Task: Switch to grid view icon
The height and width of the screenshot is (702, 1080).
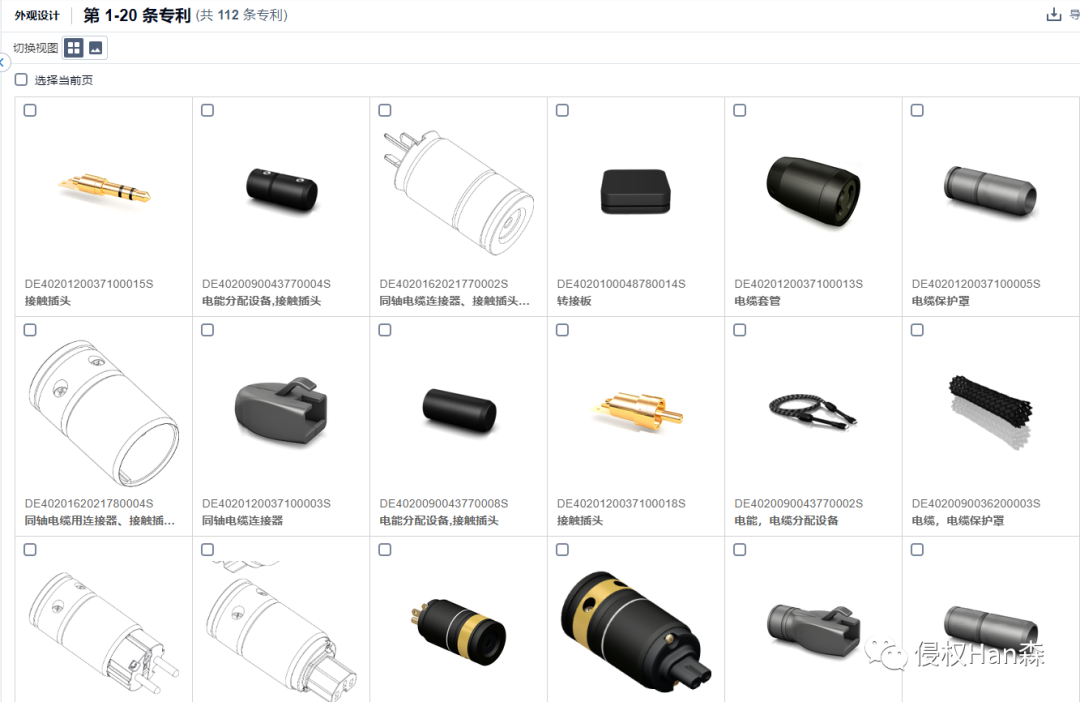Action: point(74,48)
